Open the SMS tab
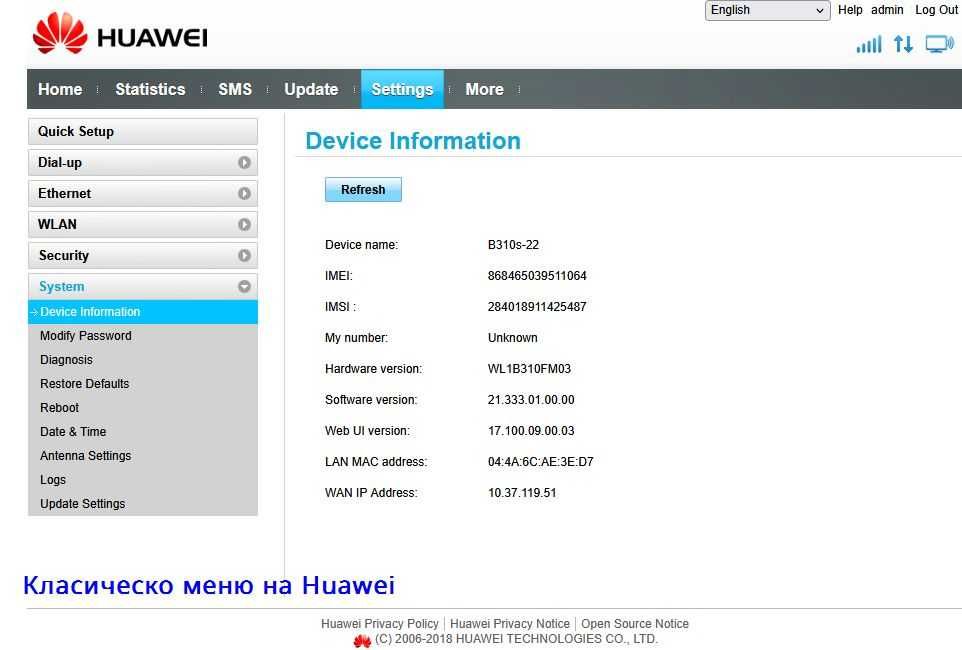The height and width of the screenshot is (650, 962). (x=235, y=90)
